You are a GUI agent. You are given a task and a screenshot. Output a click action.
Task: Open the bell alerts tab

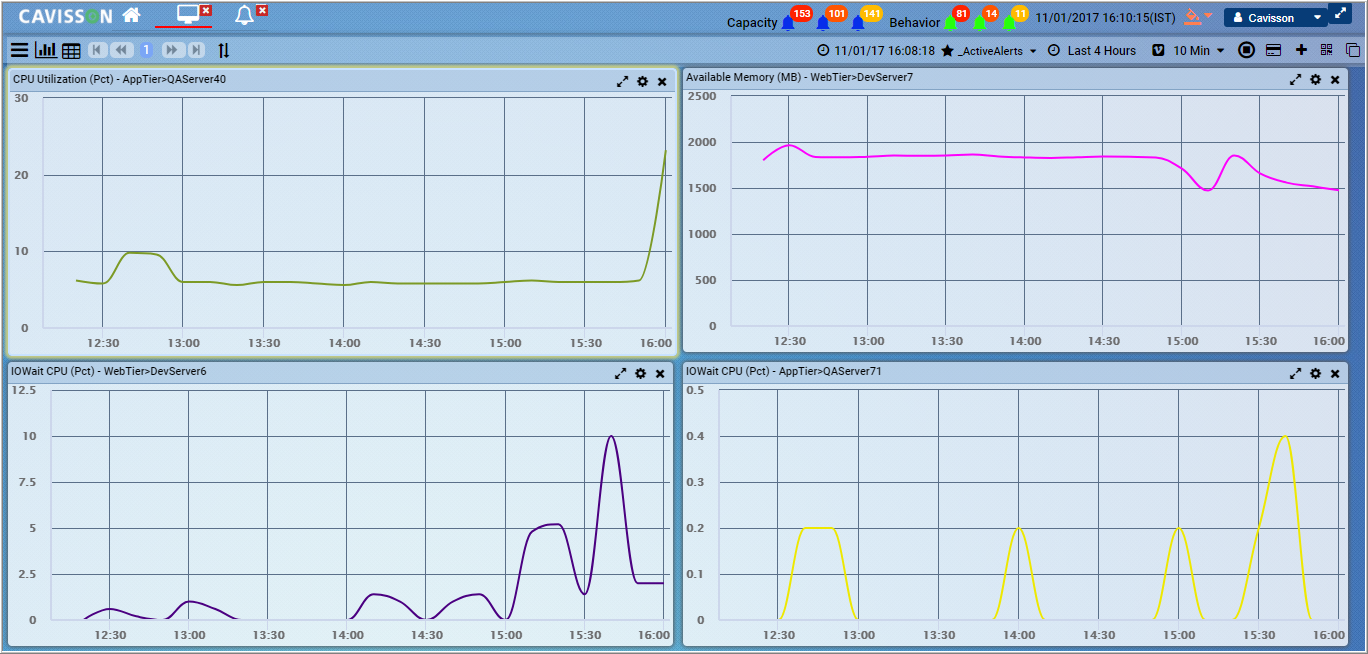[244, 15]
